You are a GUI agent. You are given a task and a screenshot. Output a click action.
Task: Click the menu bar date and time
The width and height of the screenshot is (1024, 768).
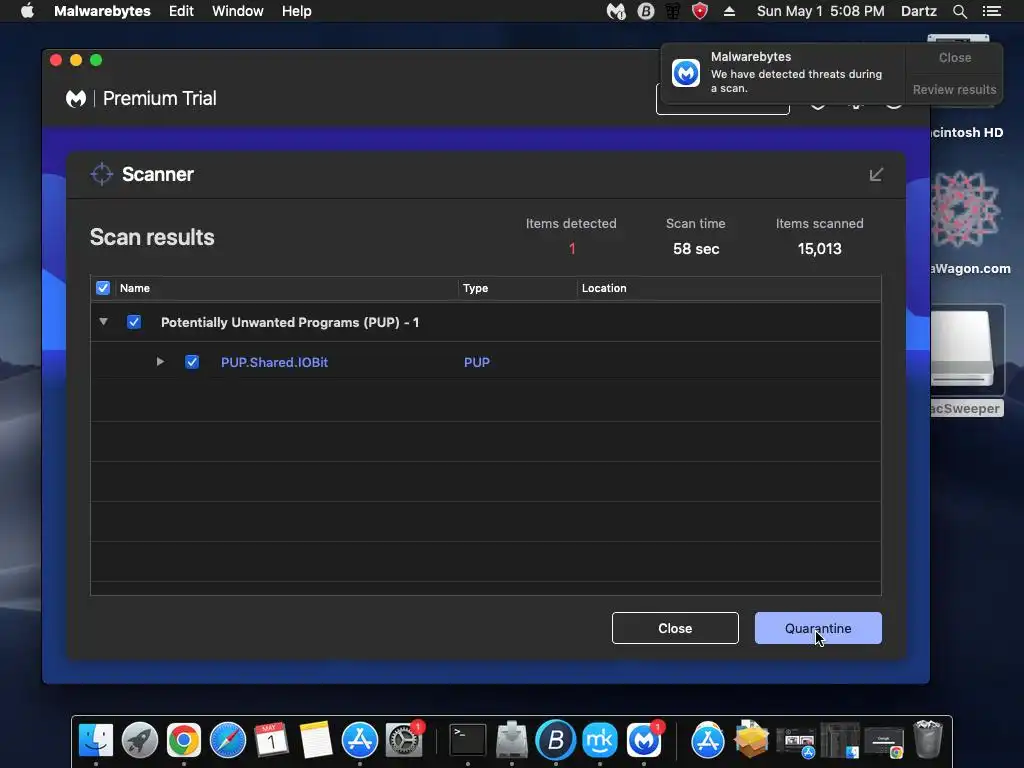click(x=820, y=11)
